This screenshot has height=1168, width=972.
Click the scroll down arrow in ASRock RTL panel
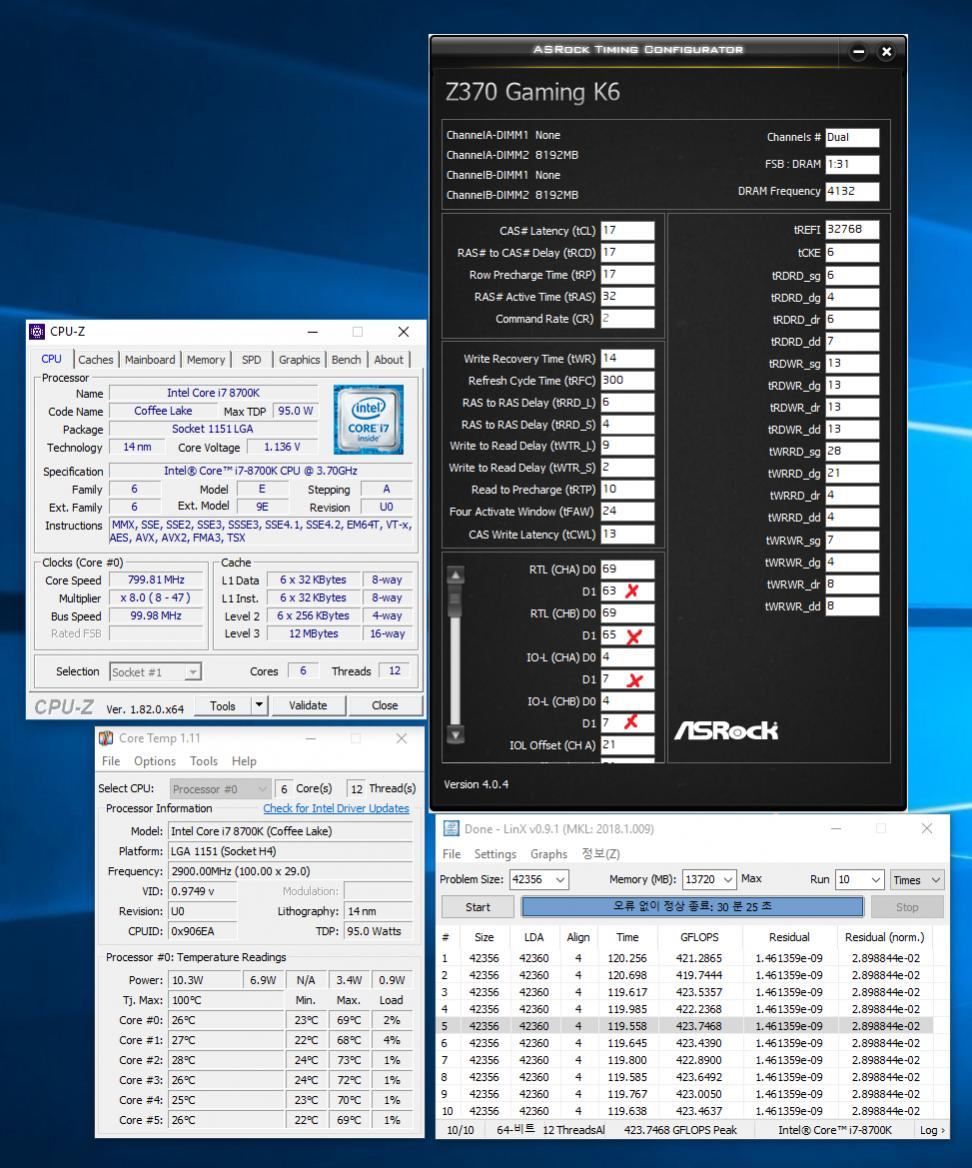click(x=456, y=734)
